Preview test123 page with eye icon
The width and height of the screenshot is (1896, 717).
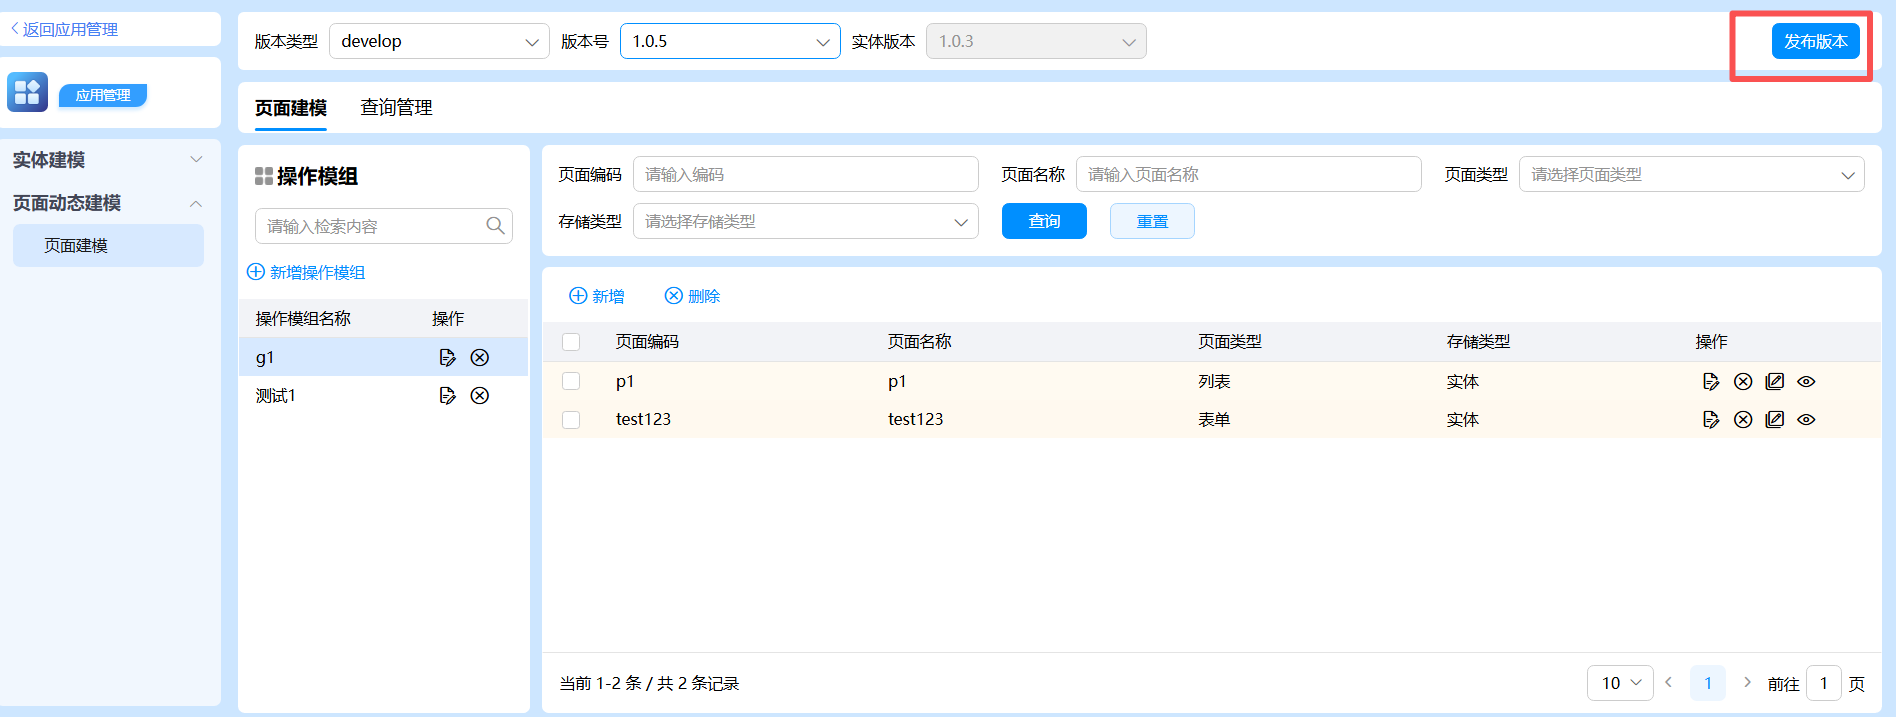[1806, 420]
